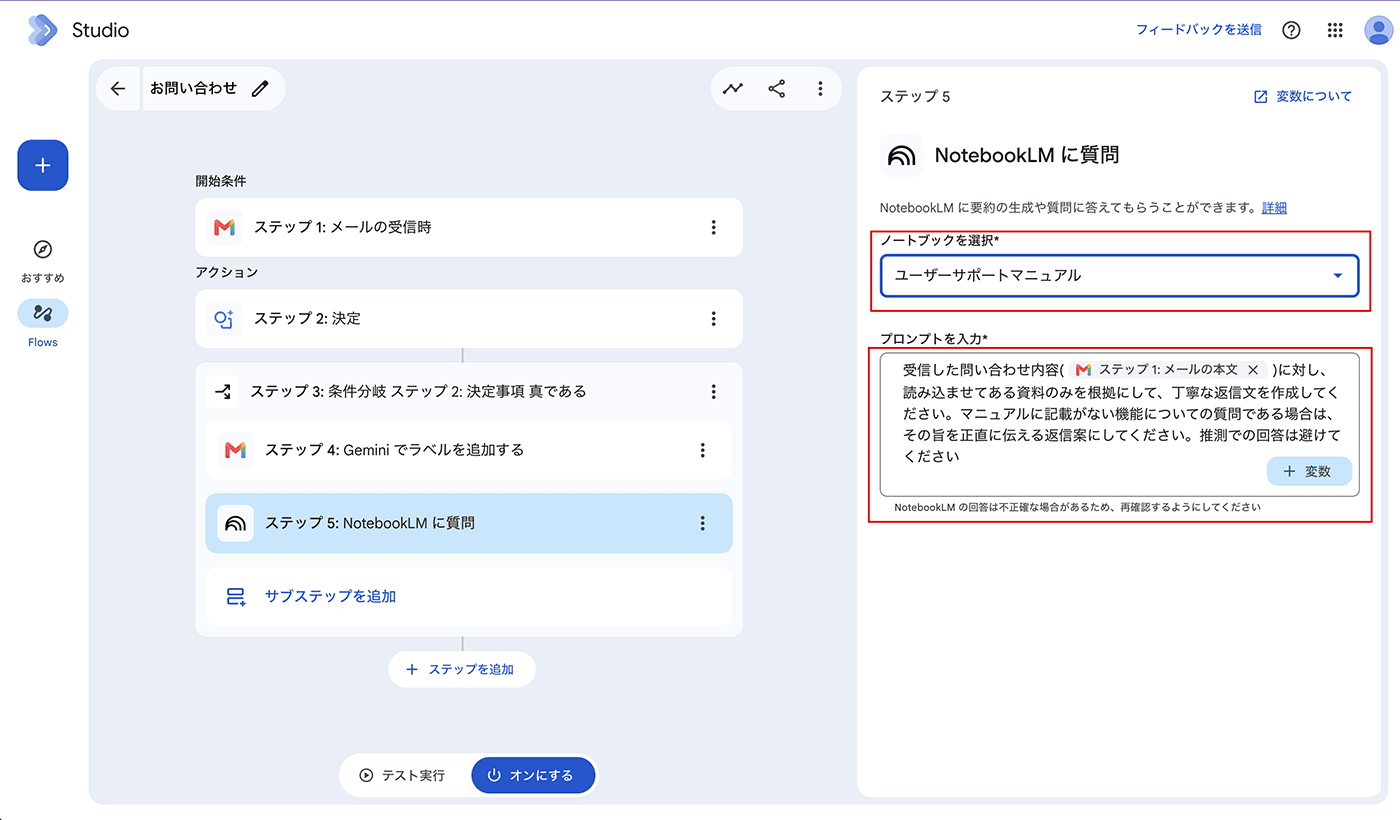Open the ノートブックを選択 dropdown
Viewport: 1400px width, 820px height.
point(1119,276)
